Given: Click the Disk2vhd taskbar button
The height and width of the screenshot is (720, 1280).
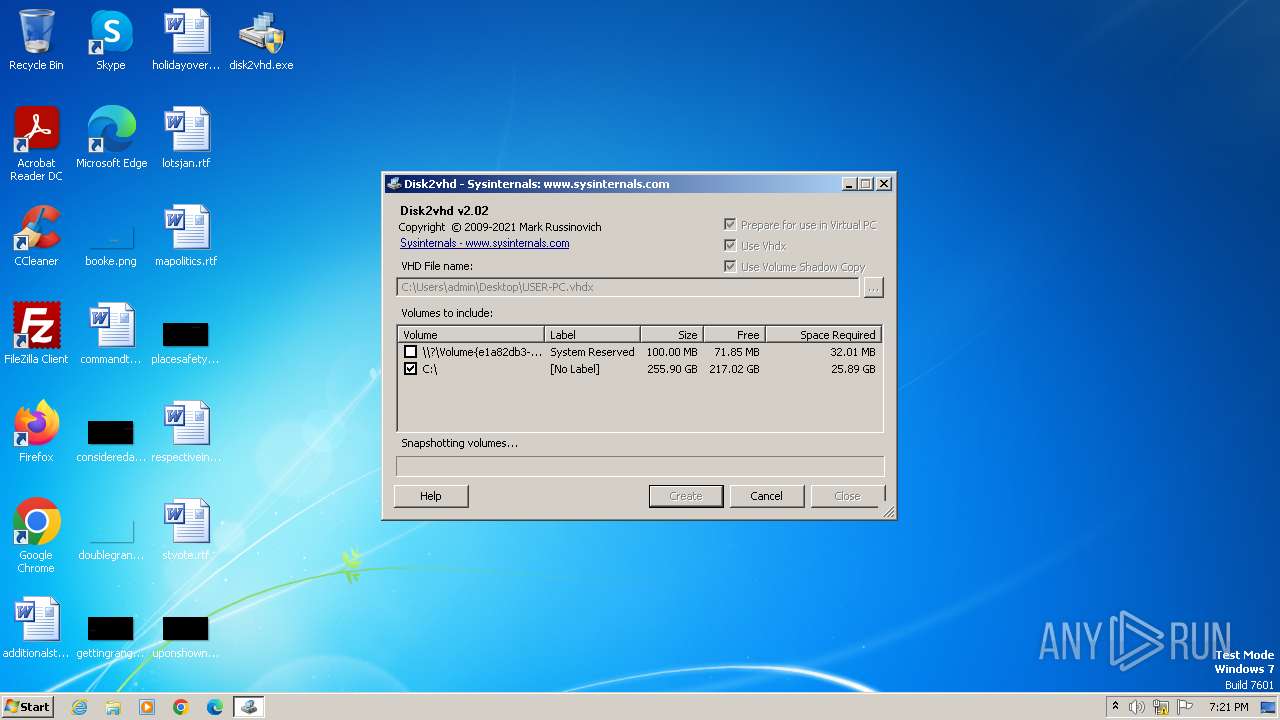Looking at the screenshot, I should (249, 707).
